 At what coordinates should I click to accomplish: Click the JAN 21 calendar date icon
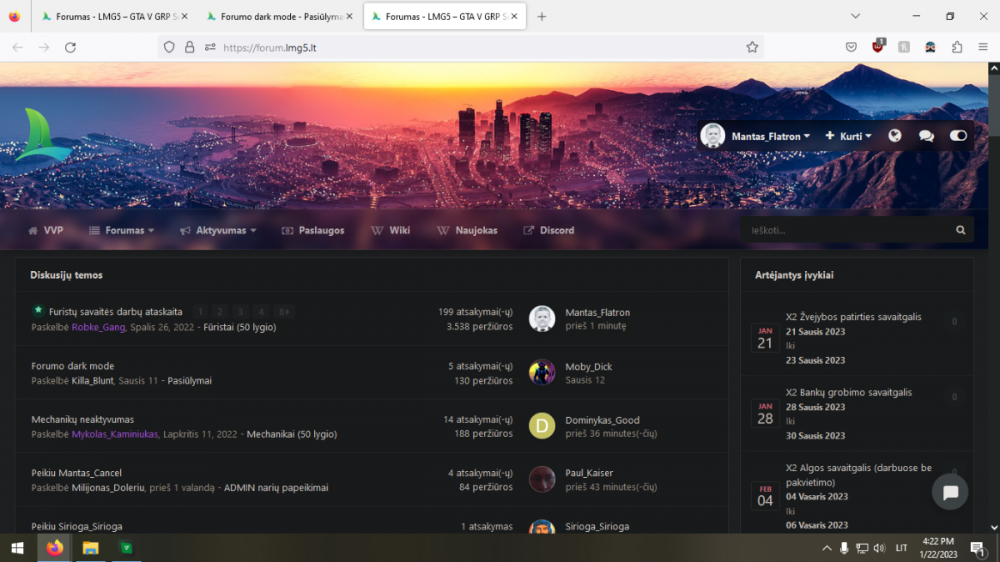tap(765, 338)
